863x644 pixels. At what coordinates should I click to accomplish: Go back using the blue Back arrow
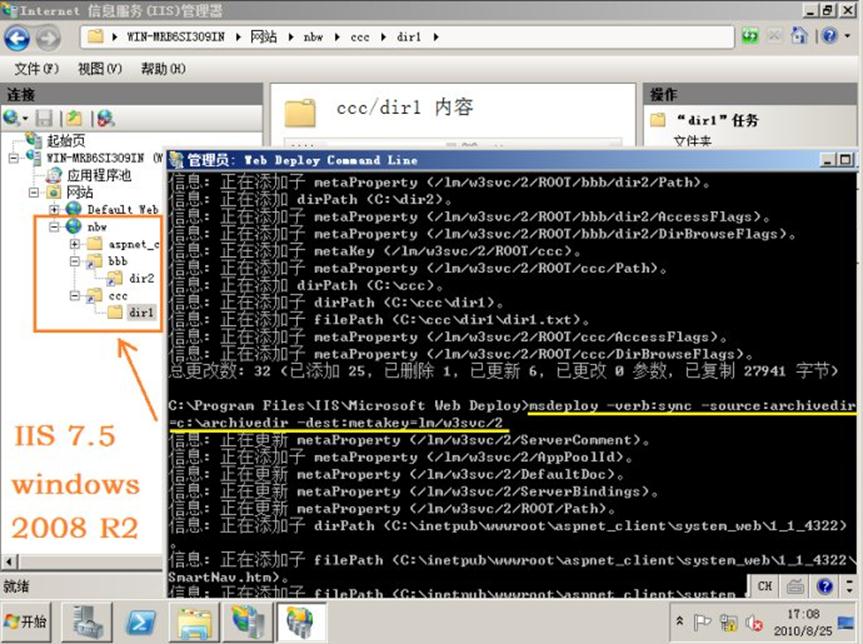pyautogui.click(x=17, y=39)
